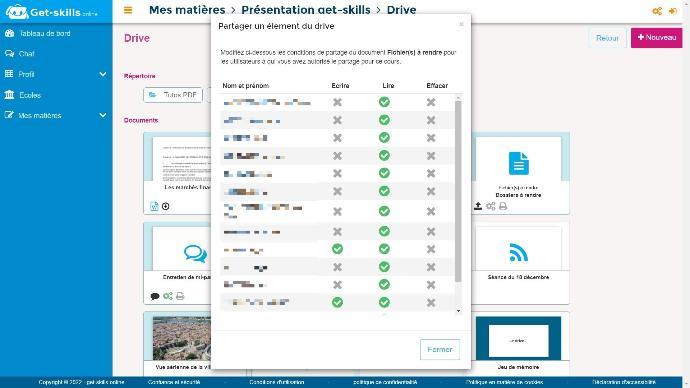Toggle Effacer for the last visible user row
Screen dimensions: 690x388
click(x=431, y=303)
